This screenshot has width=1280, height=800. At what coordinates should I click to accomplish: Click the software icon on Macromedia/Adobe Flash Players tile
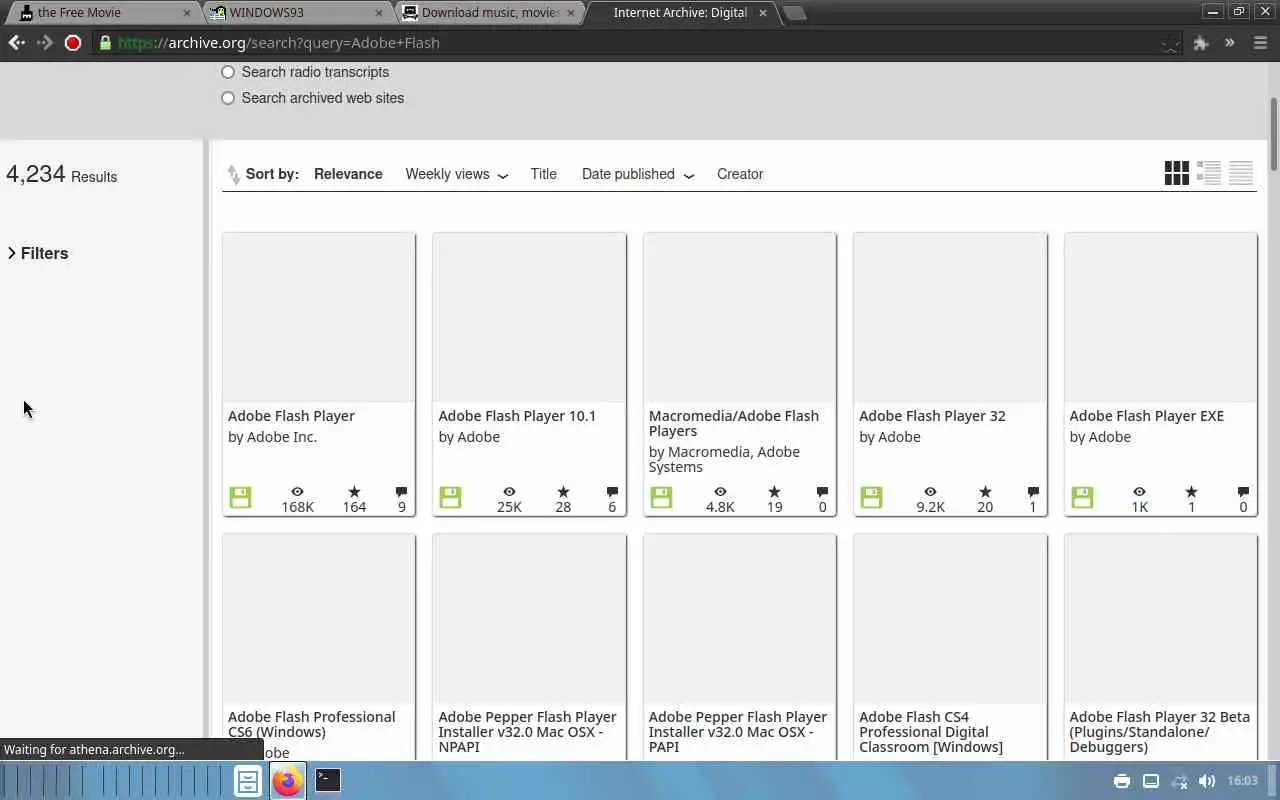tap(661, 497)
